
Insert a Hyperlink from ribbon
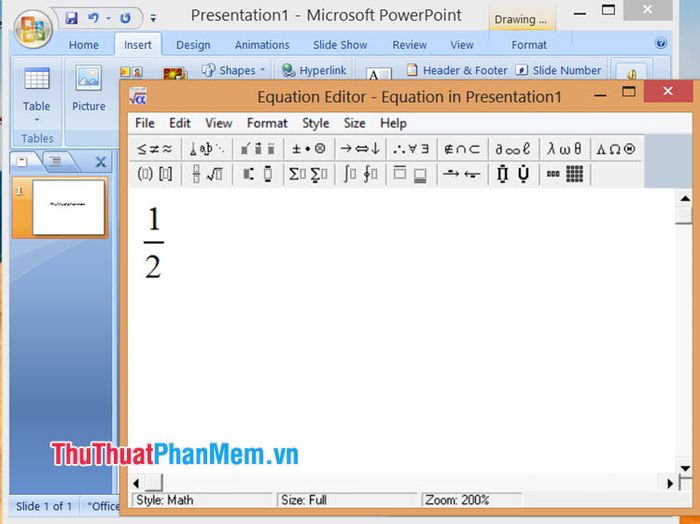click(x=314, y=70)
